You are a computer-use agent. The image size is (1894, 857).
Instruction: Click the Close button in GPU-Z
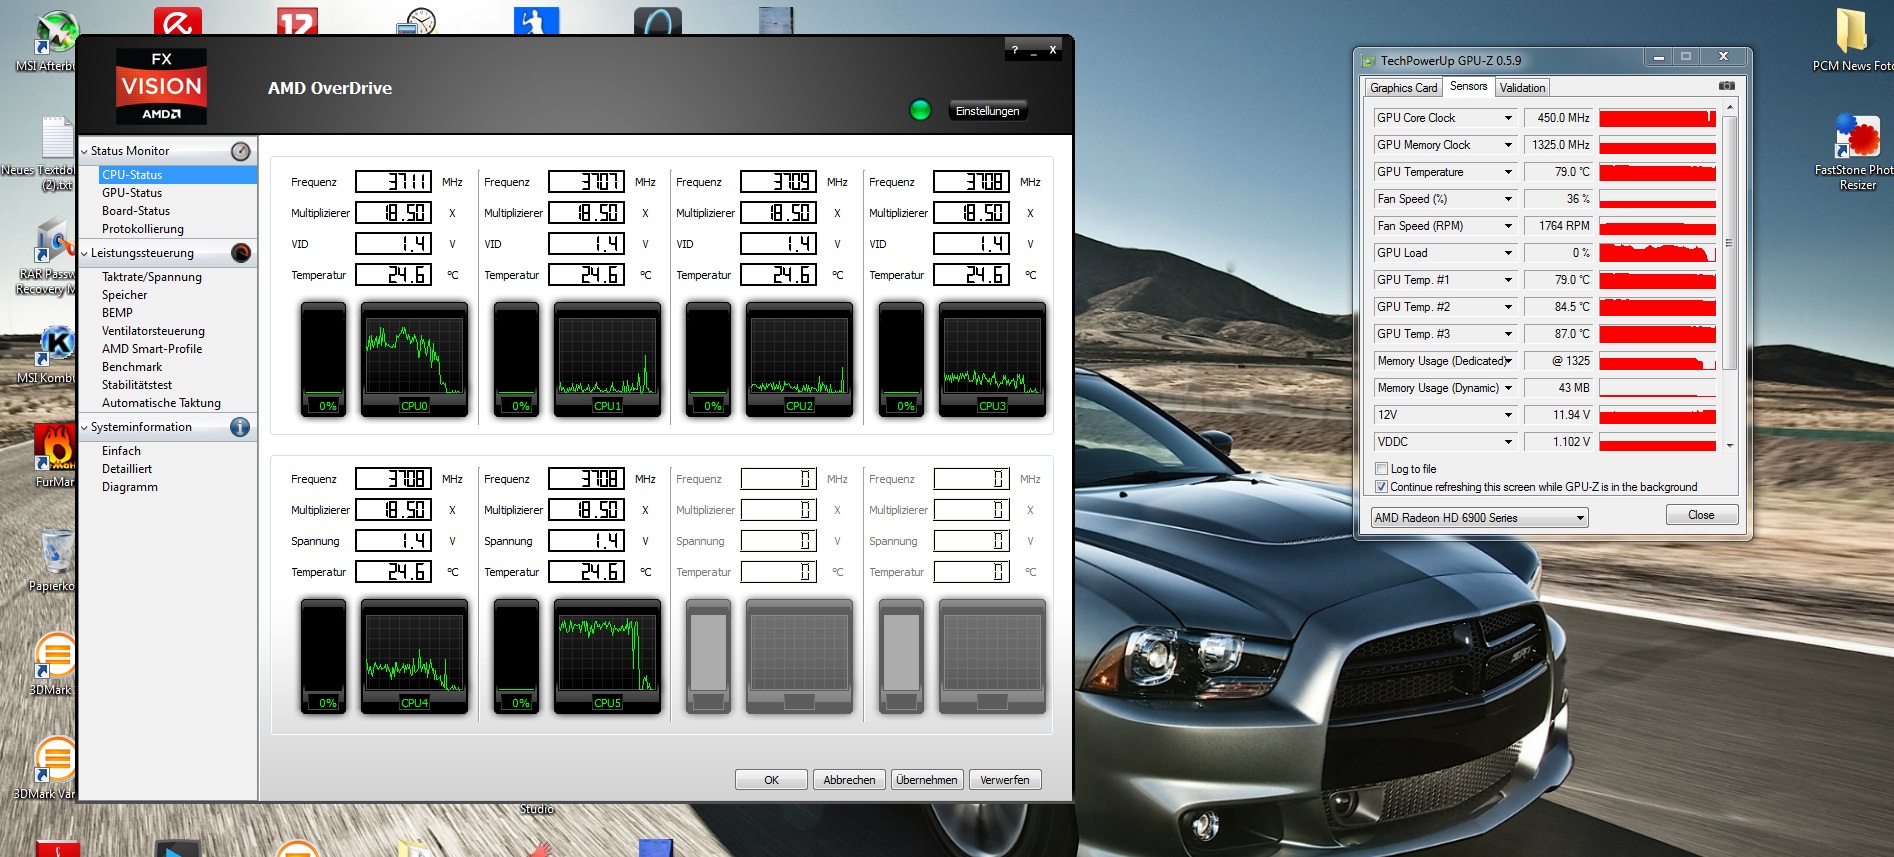click(1701, 515)
